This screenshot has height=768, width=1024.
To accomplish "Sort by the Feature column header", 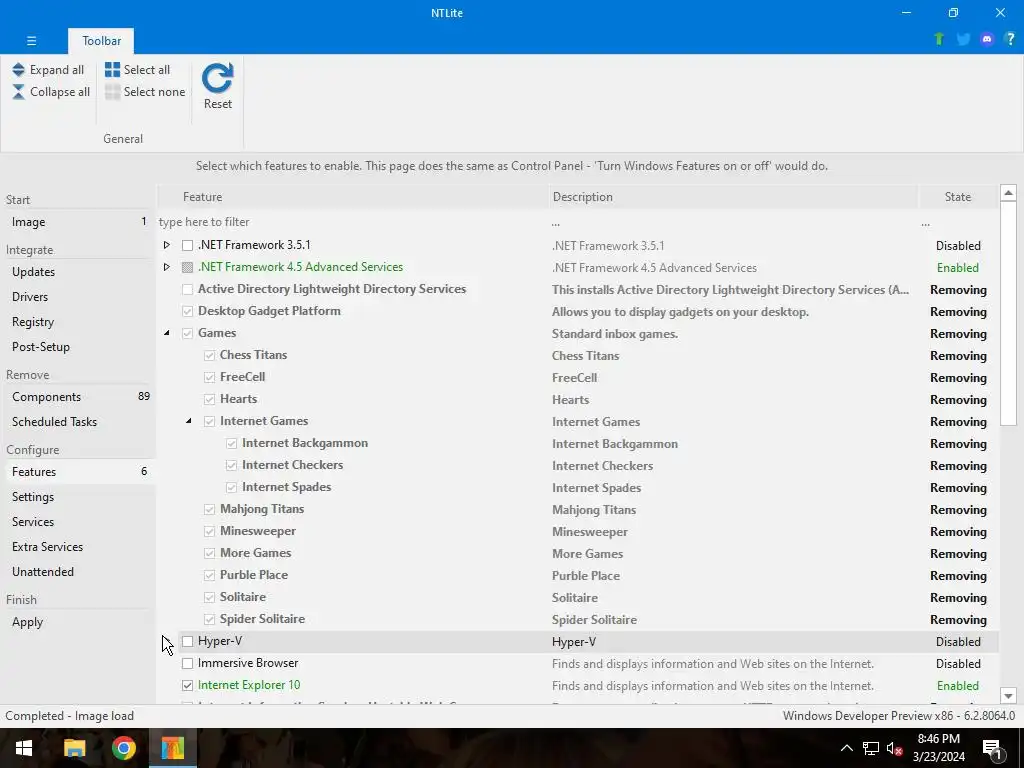I will 353,197.
